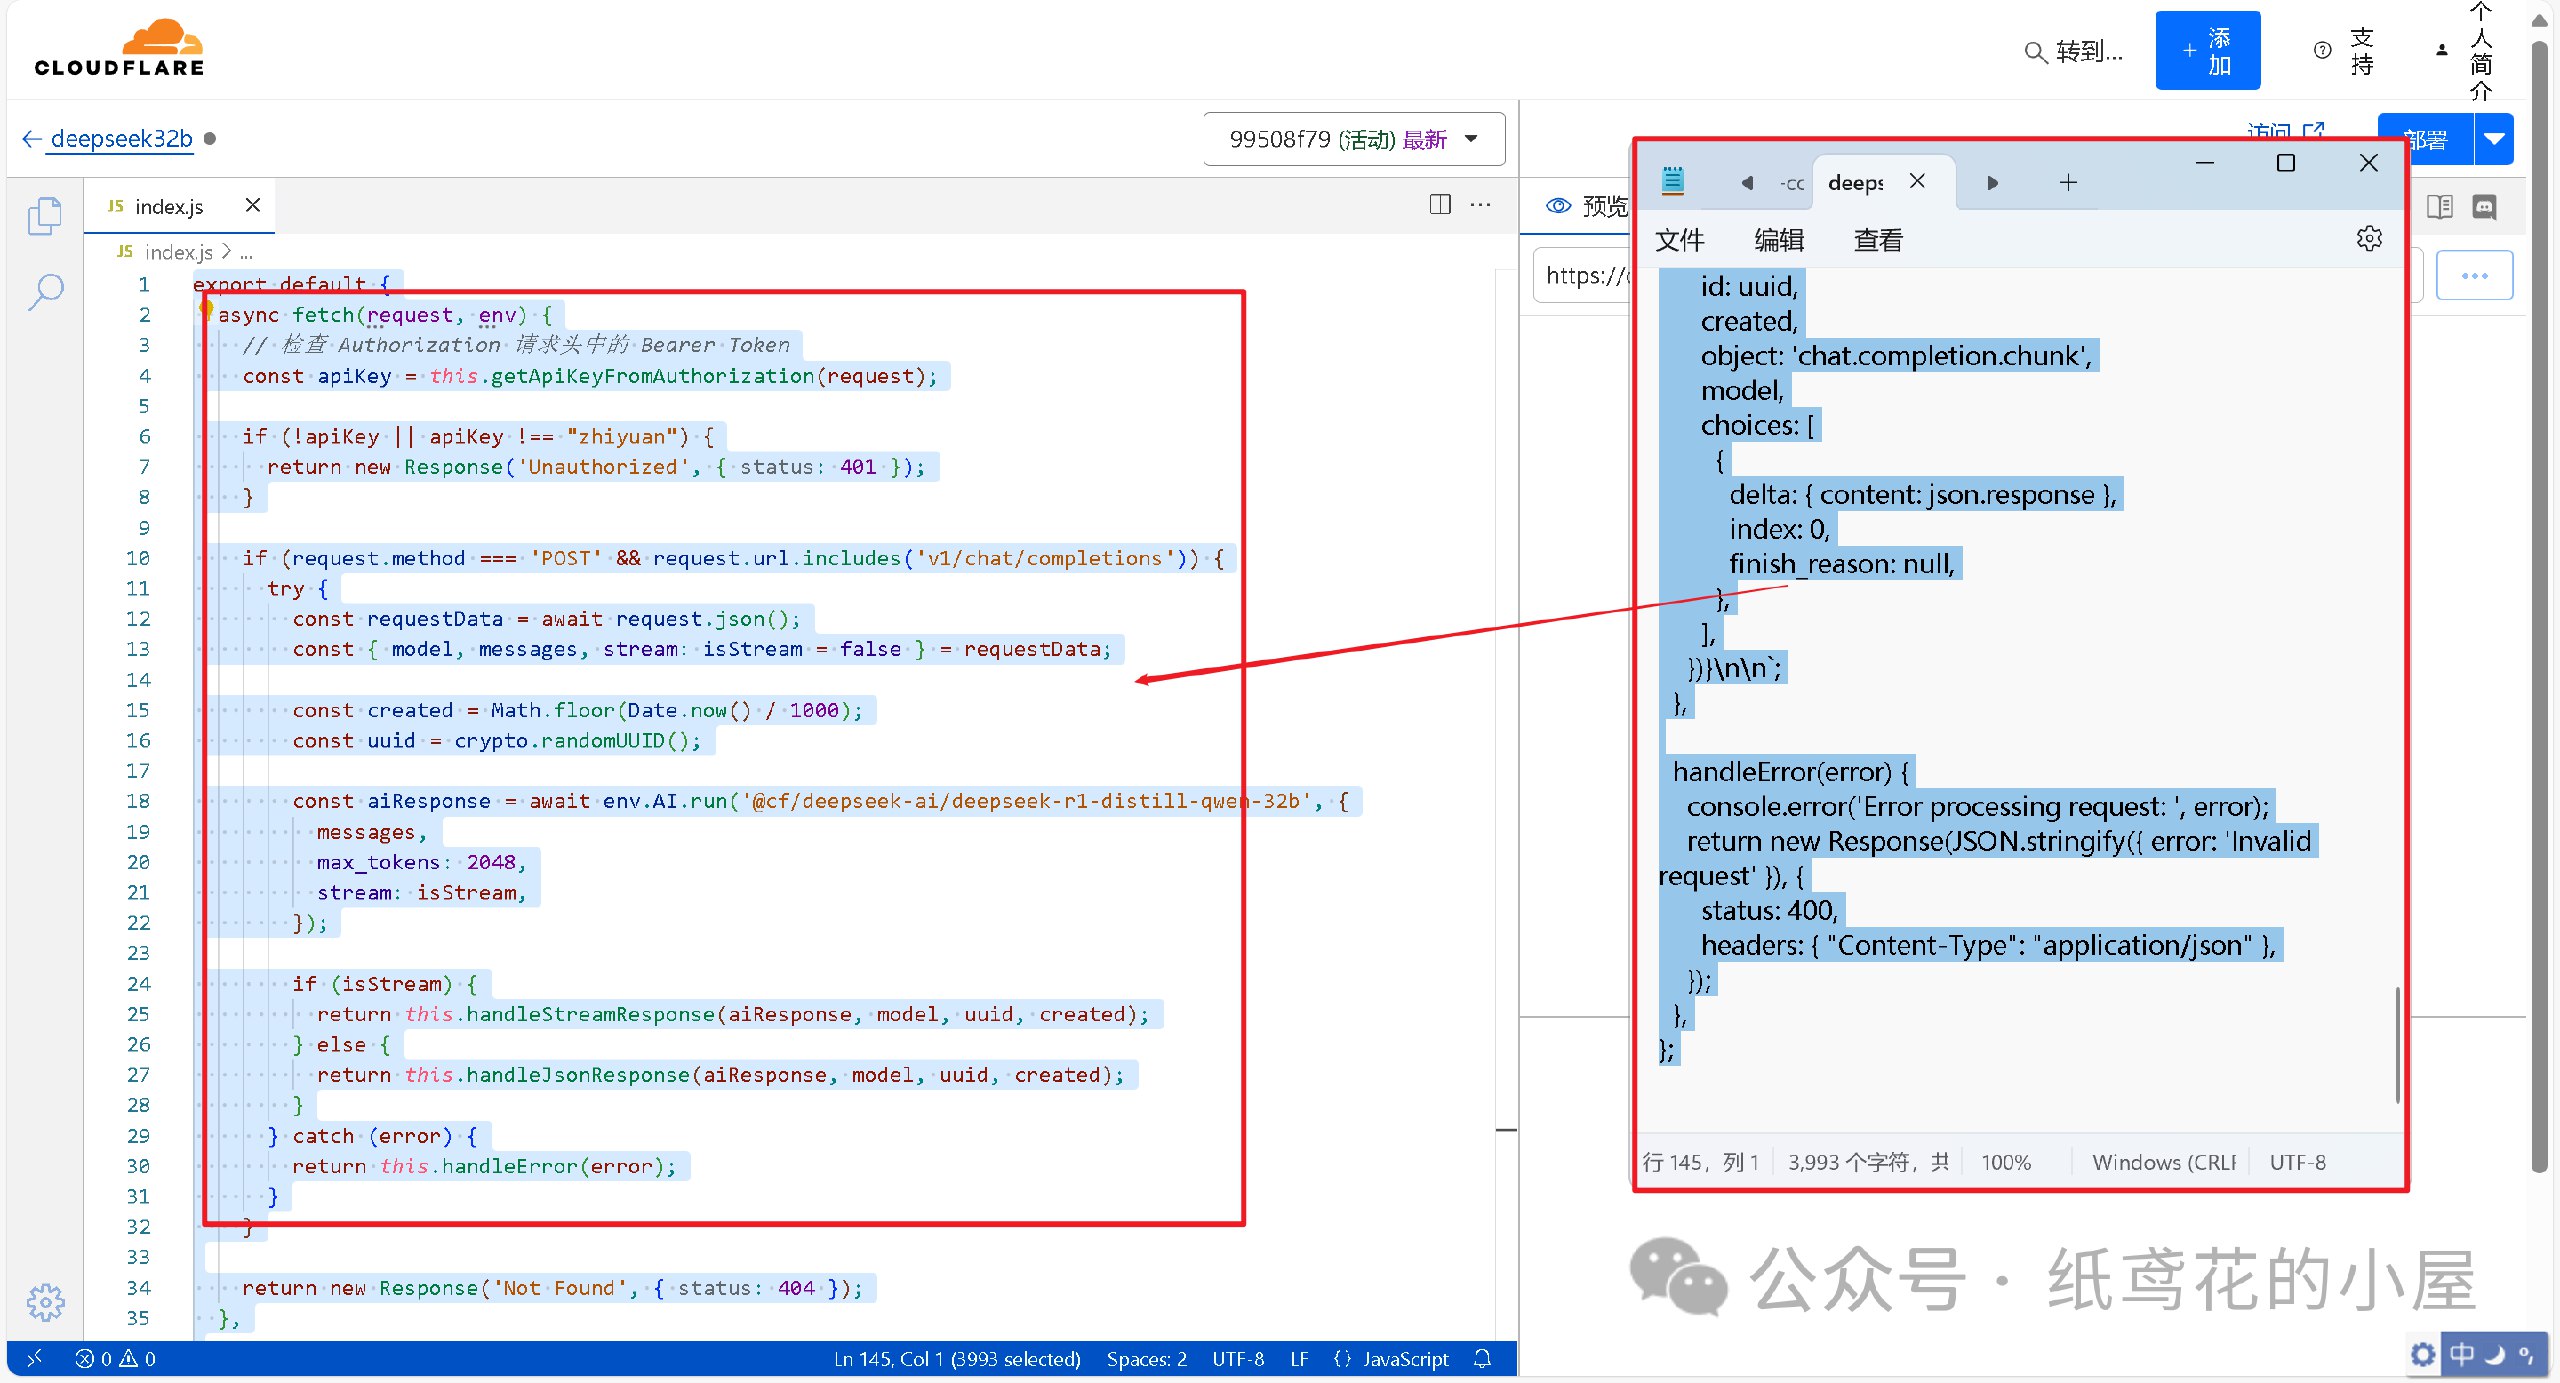Close the deeps Notepad tab
2560x1383 pixels.
(x=1917, y=181)
